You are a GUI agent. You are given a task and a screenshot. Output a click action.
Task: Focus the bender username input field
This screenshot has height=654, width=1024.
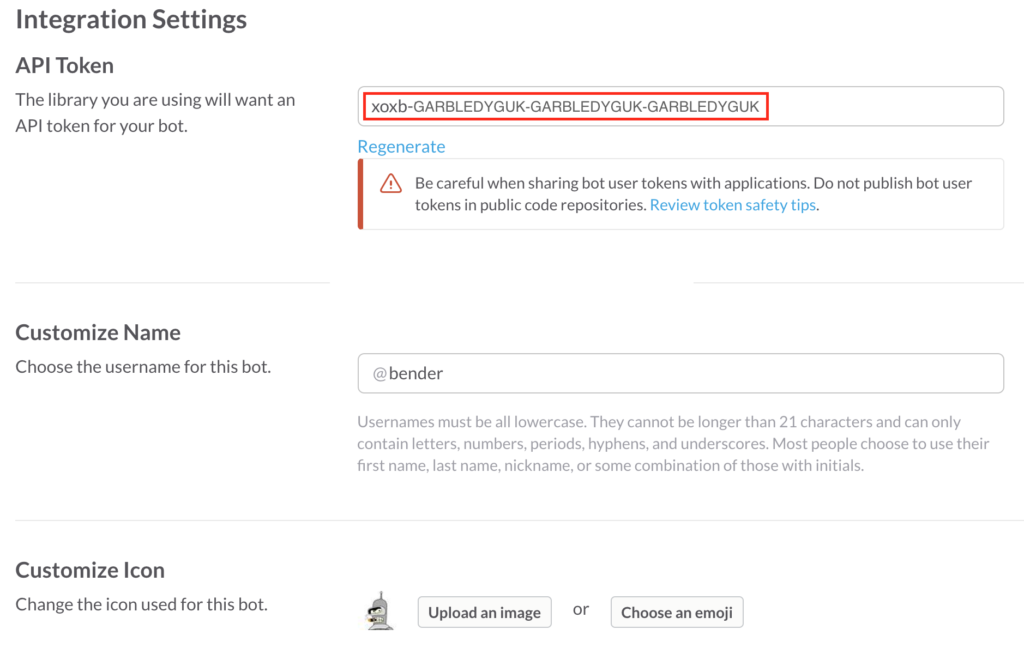(x=680, y=373)
